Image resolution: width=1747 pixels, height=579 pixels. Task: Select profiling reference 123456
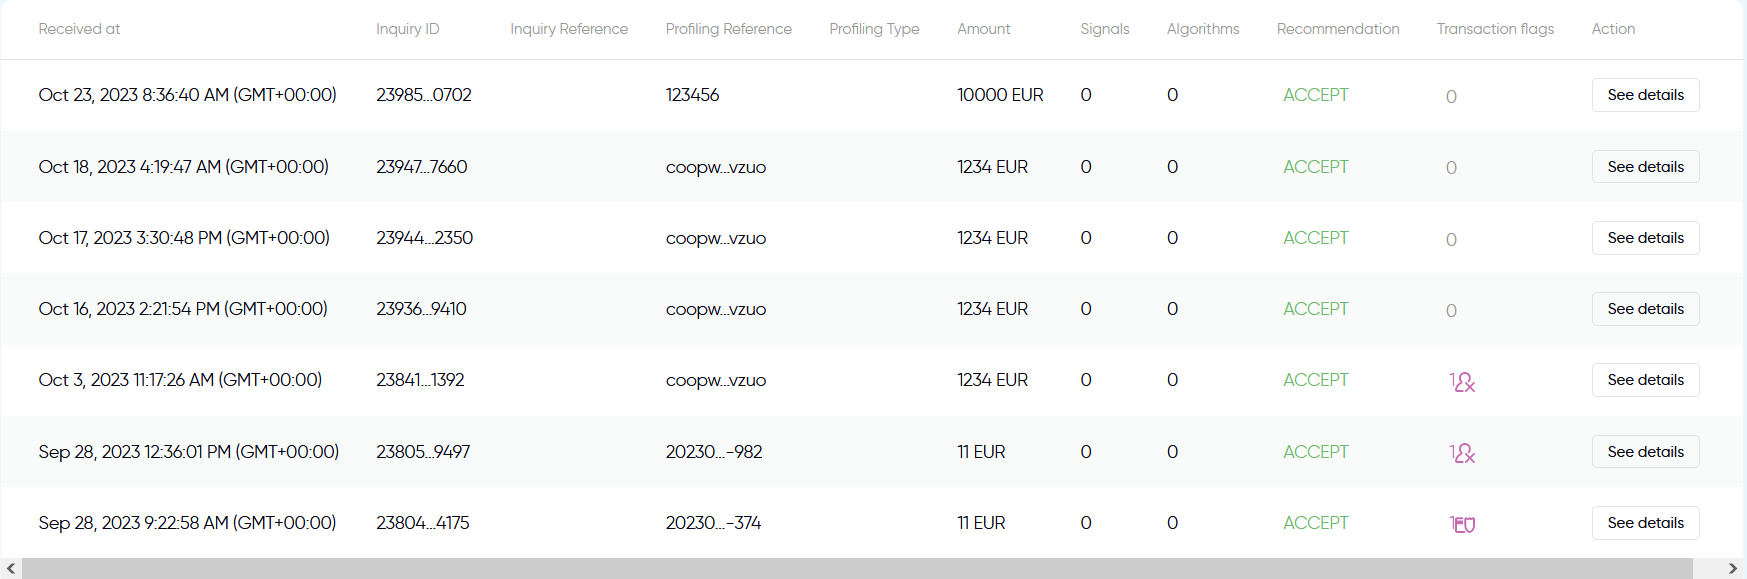692,95
